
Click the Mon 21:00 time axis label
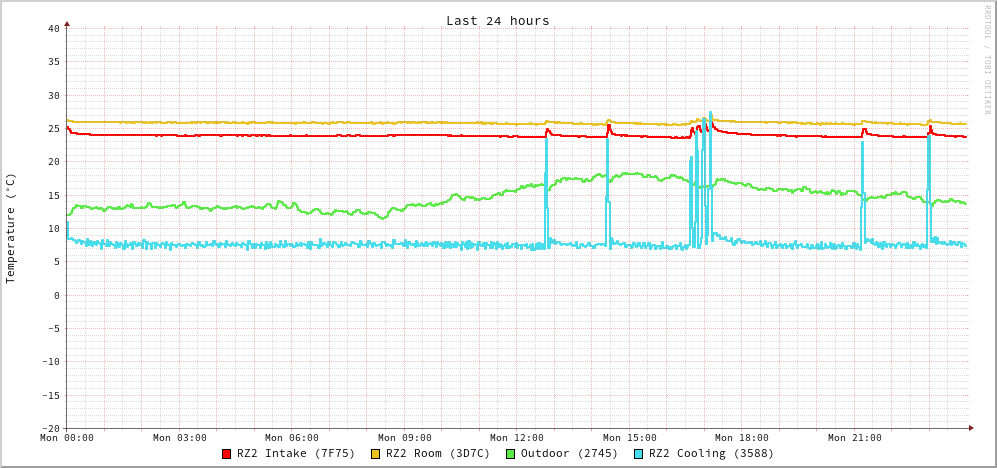click(855, 438)
